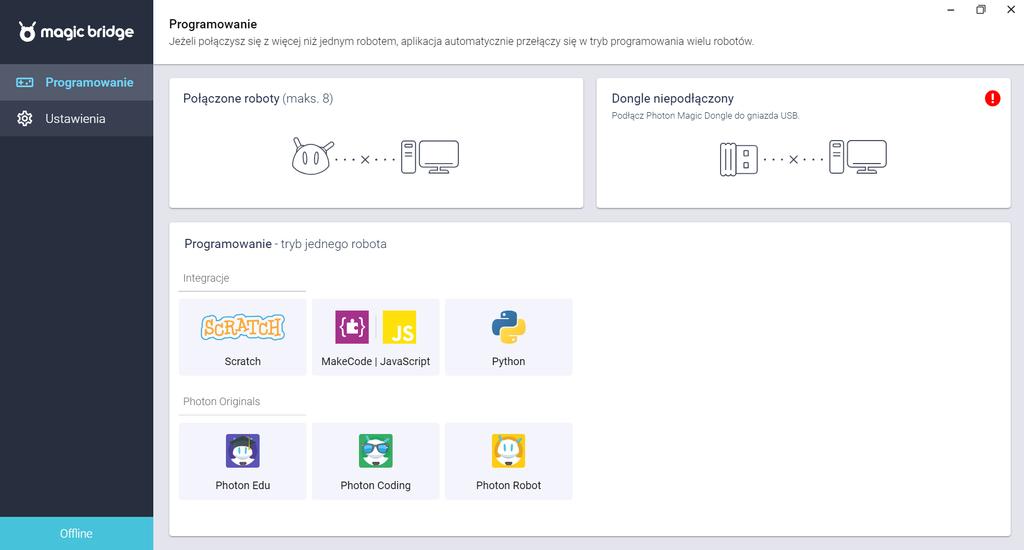Click the Photon Coding sunglasses robot icon
Viewport: 1024px width, 550px height.
coord(376,451)
